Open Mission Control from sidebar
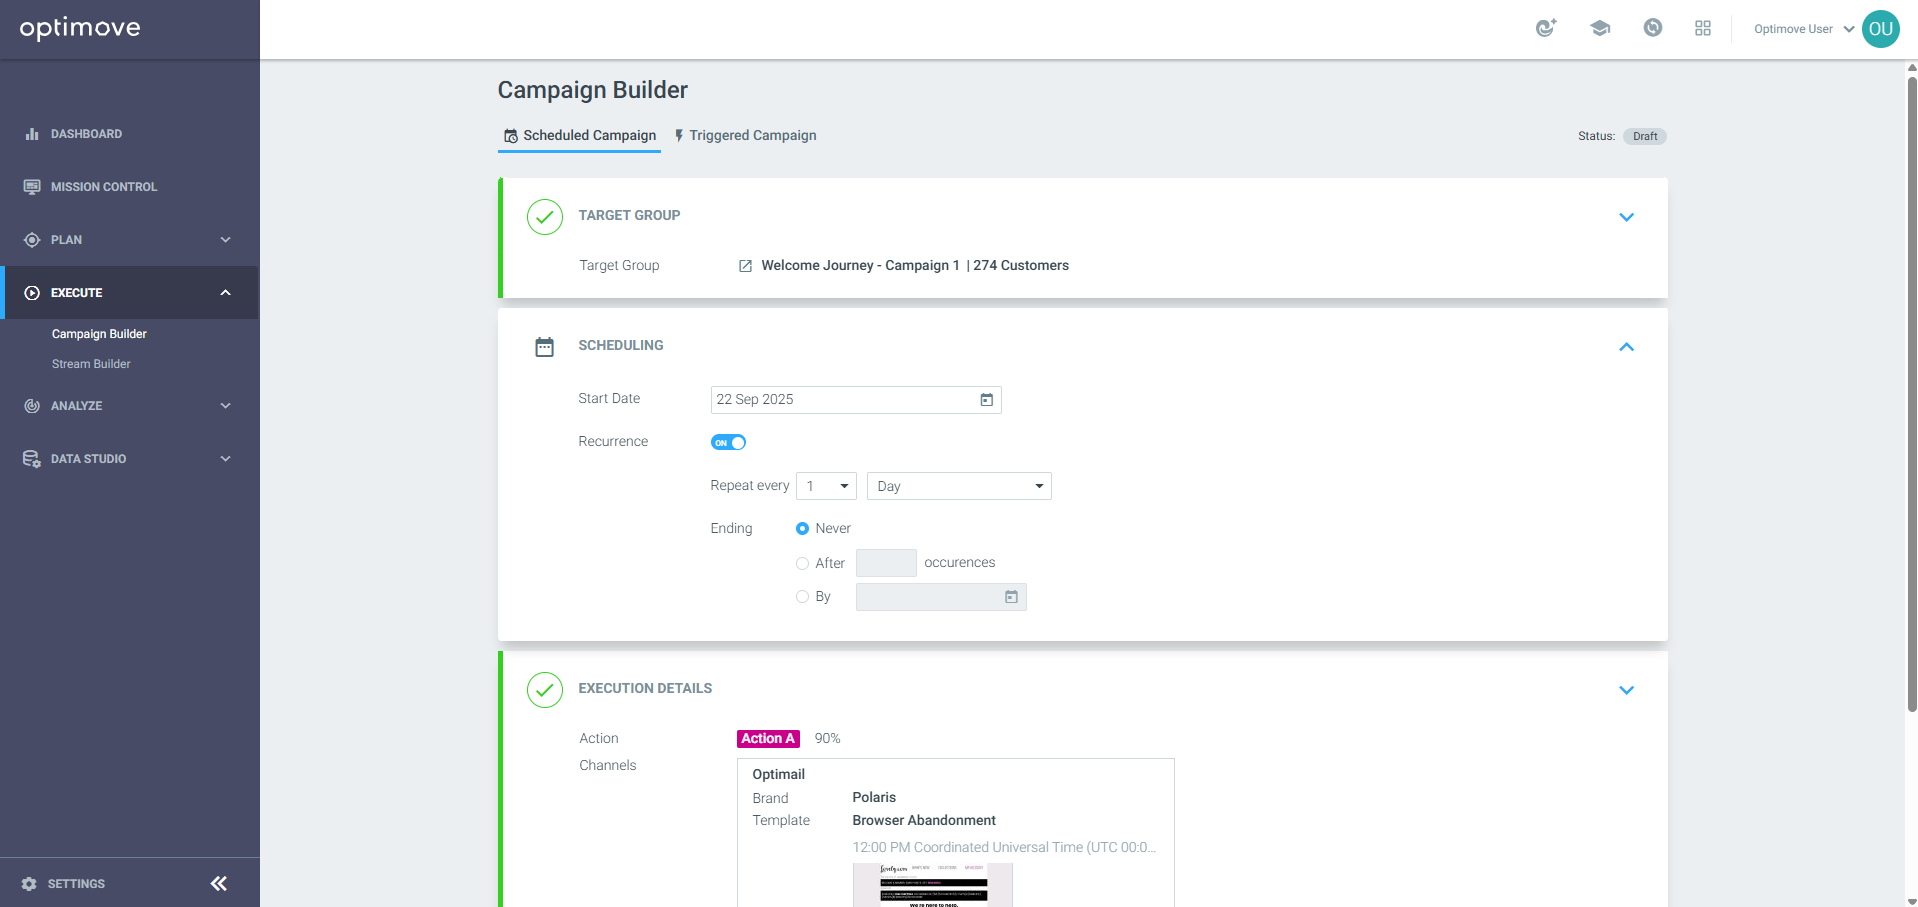Screen dimensions: 1918x907 103,187
